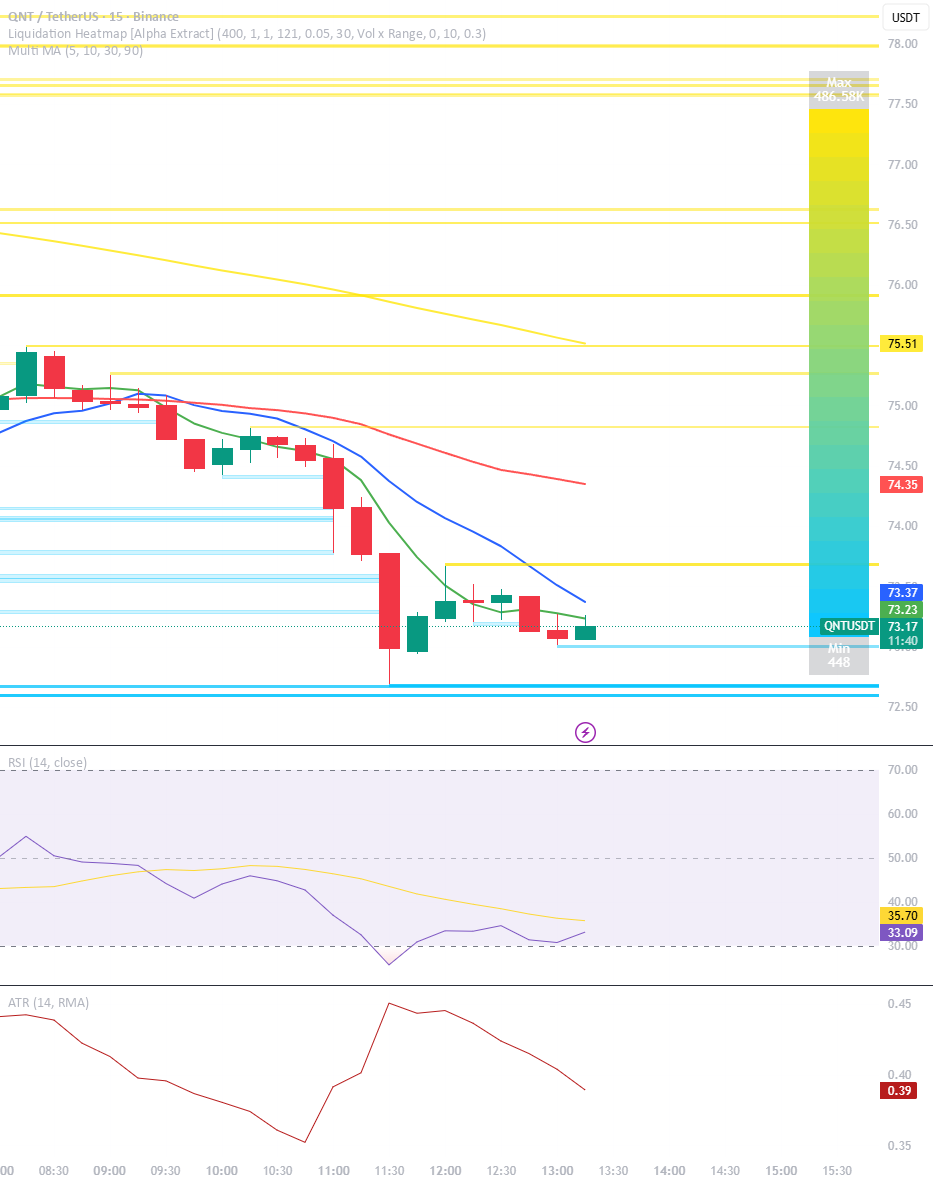
Task: Click the yellow 35.70 RSI MA label
Action: click(x=902, y=916)
